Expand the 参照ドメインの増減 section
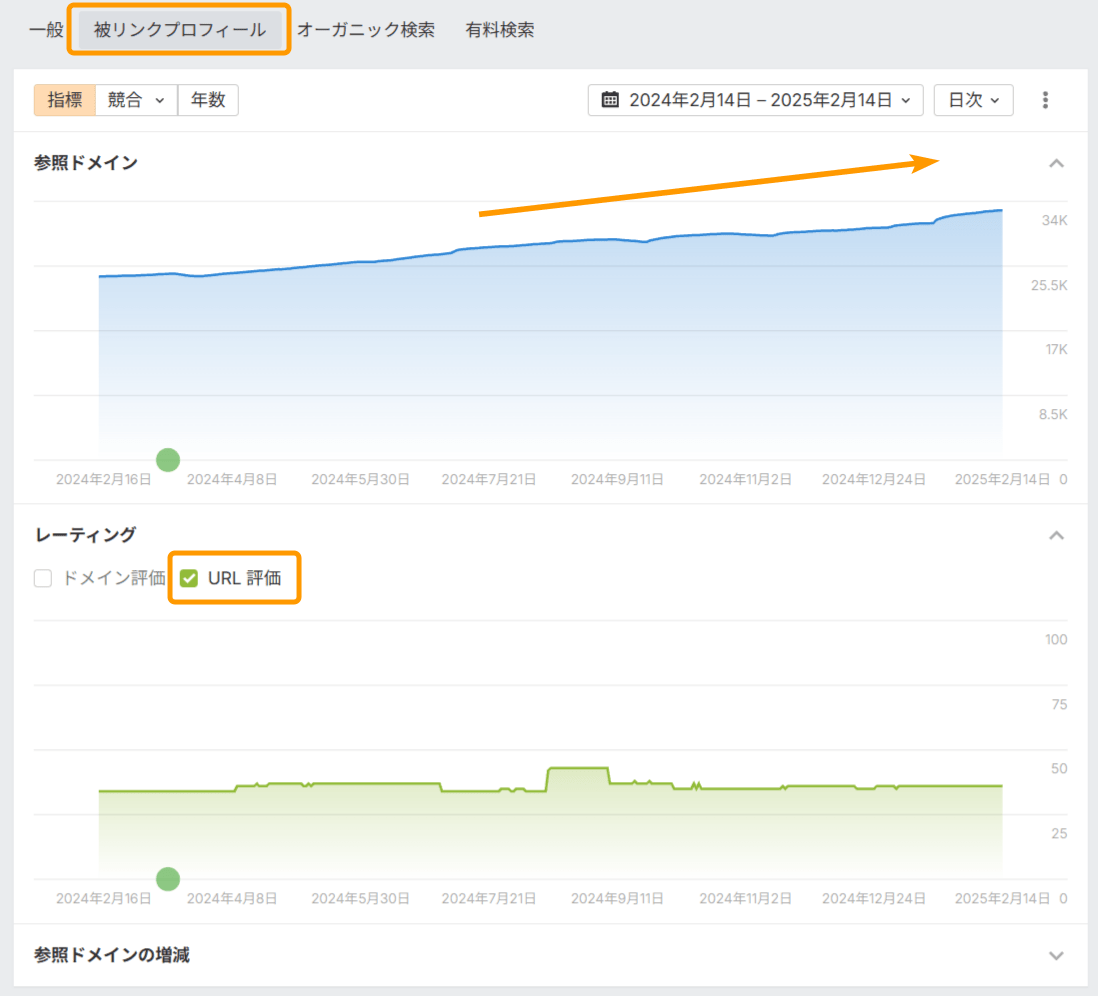1098x996 pixels. point(1057,955)
